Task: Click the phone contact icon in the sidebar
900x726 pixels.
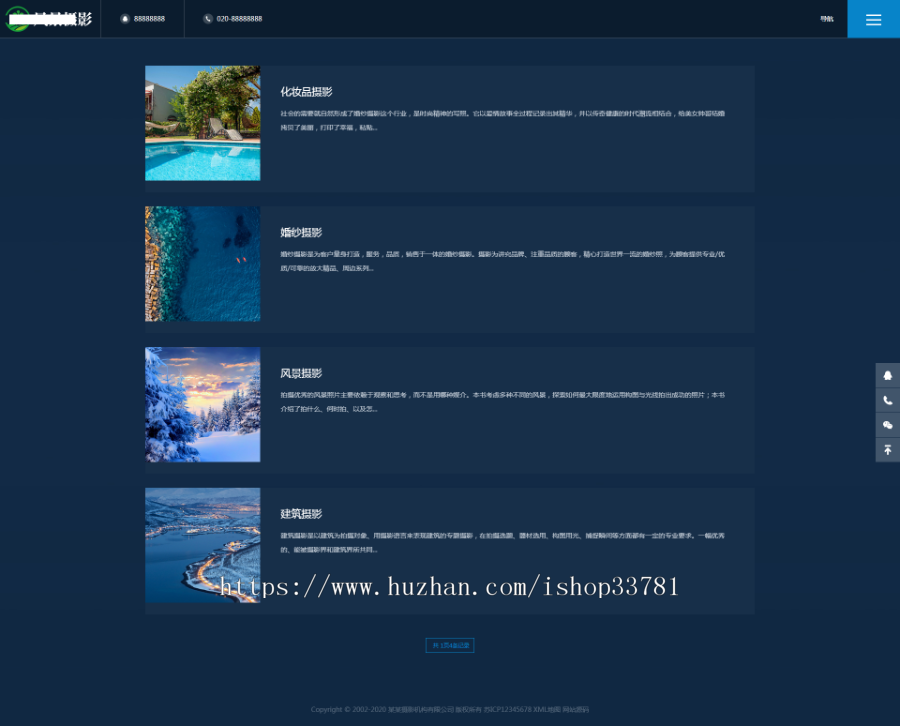Action: tap(887, 400)
